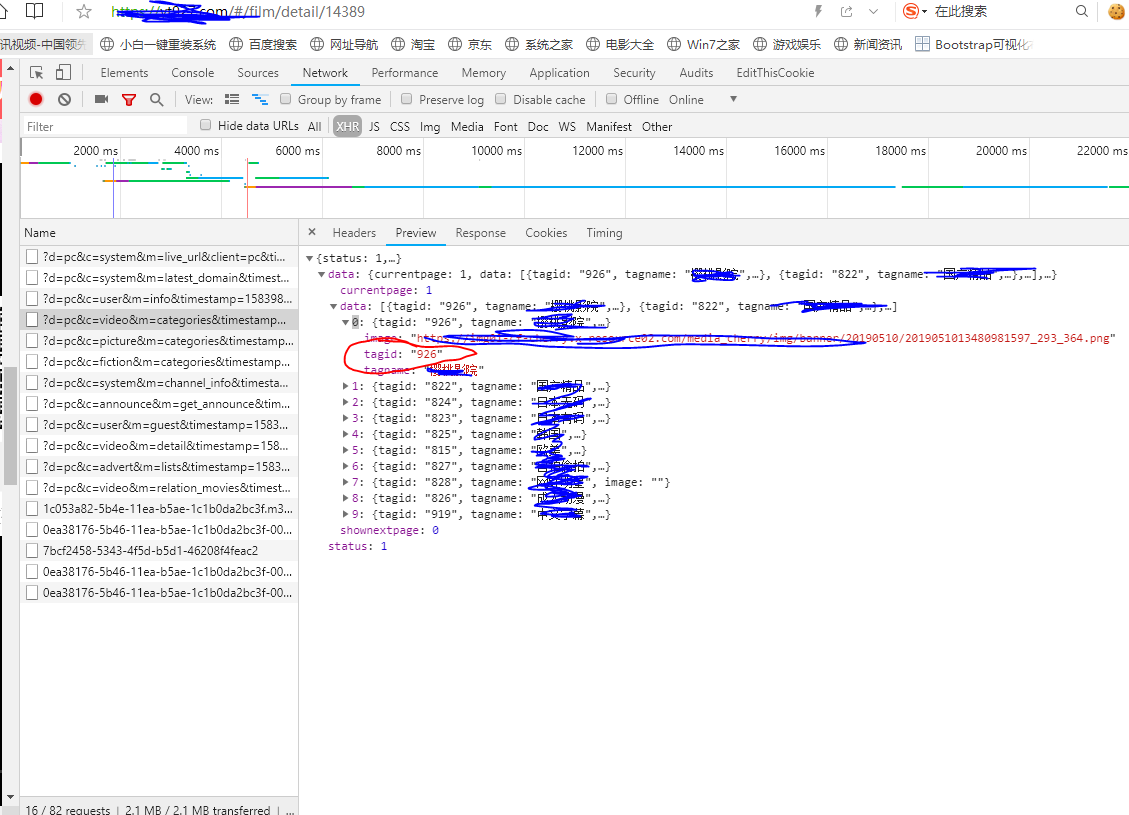Open the cookie extension icon
The height and width of the screenshot is (815, 1129).
pyautogui.click(x=1117, y=12)
